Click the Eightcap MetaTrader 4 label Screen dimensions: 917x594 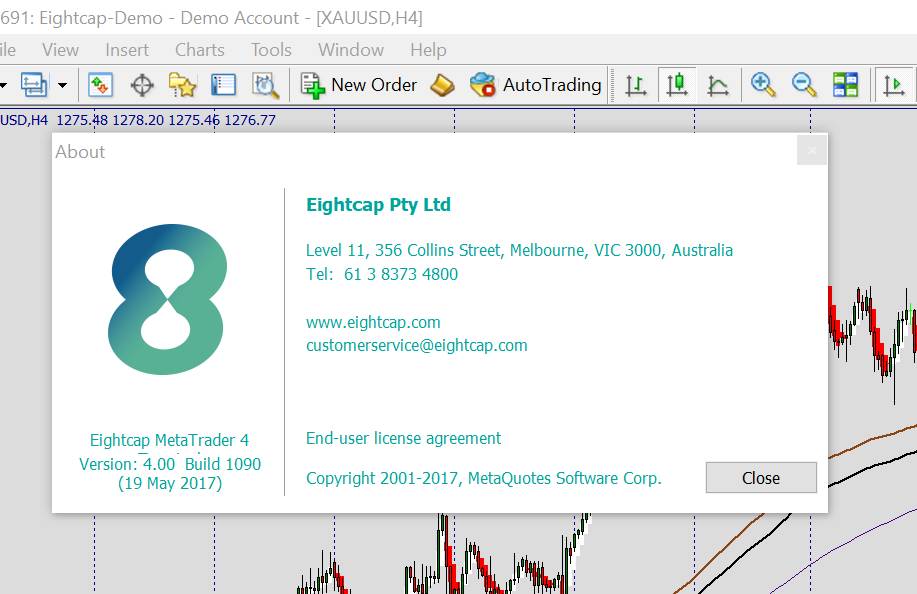coord(169,440)
